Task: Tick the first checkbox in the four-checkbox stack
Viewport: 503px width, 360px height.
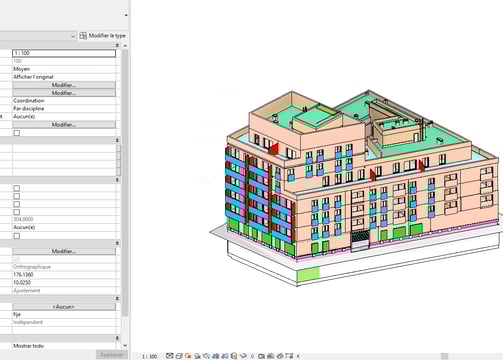Action: pyautogui.click(x=17, y=188)
